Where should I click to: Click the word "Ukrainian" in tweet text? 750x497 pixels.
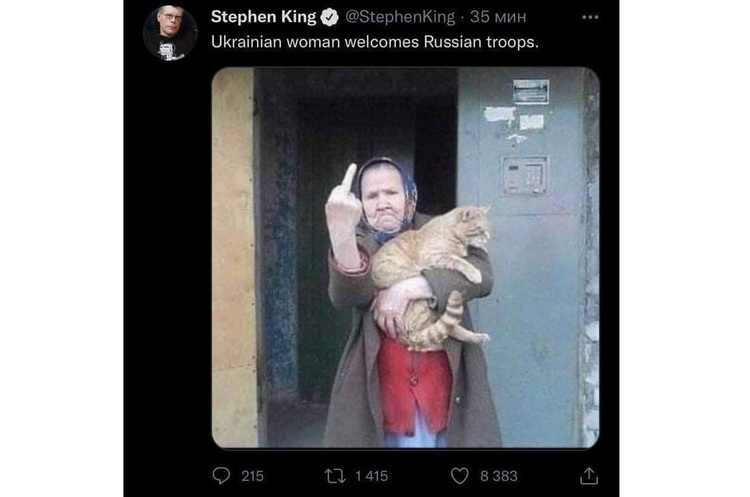pyautogui.click(x=246, y=42)
